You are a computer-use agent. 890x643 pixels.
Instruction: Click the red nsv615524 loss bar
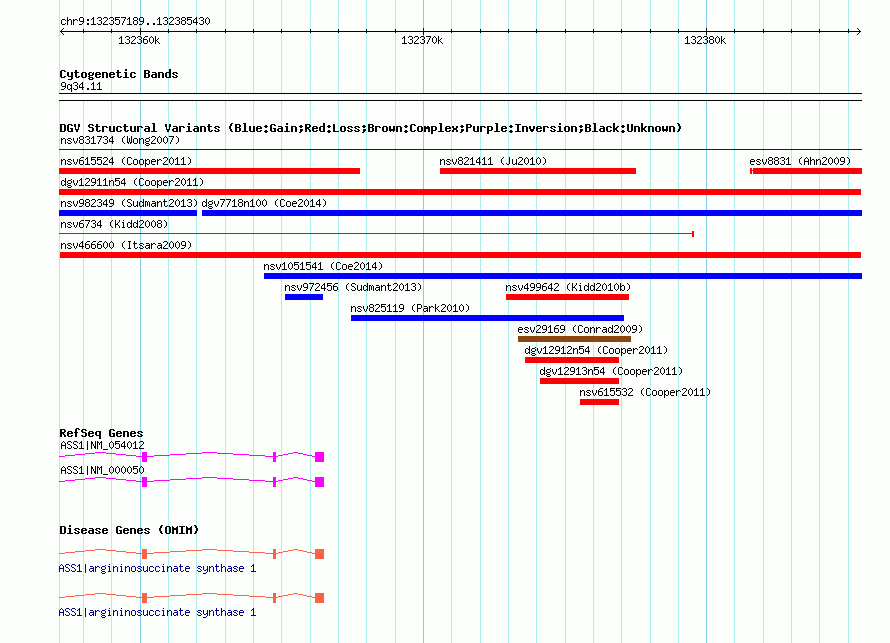(209, 171)
